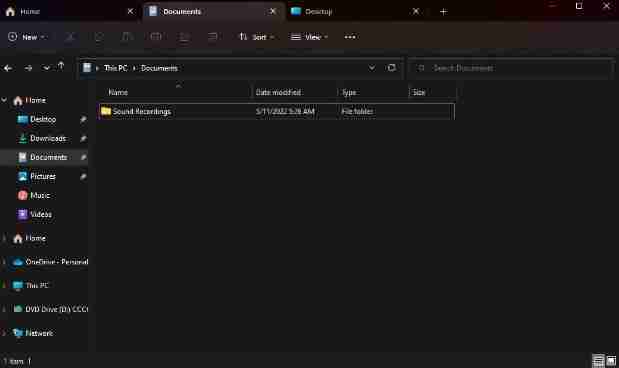The width and height of the screenshot is (619, 368).
Task: Open the New item dropdown button
Action: 27,37
